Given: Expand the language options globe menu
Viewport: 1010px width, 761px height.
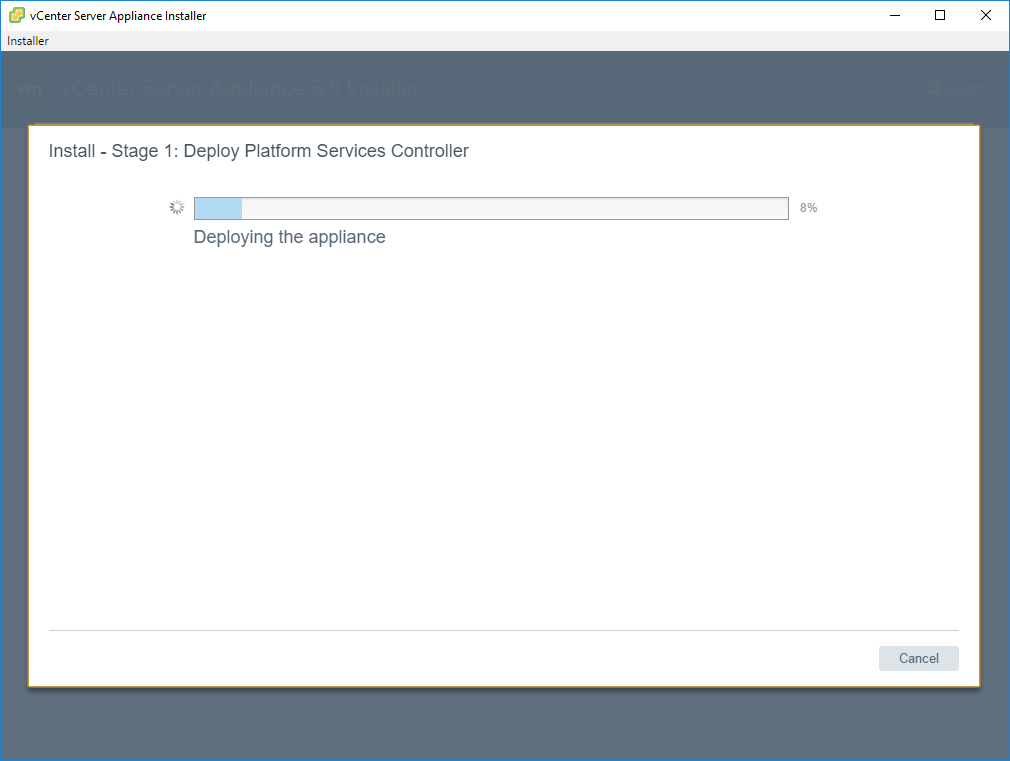Looking at the screenshot, I should point(933,89).
